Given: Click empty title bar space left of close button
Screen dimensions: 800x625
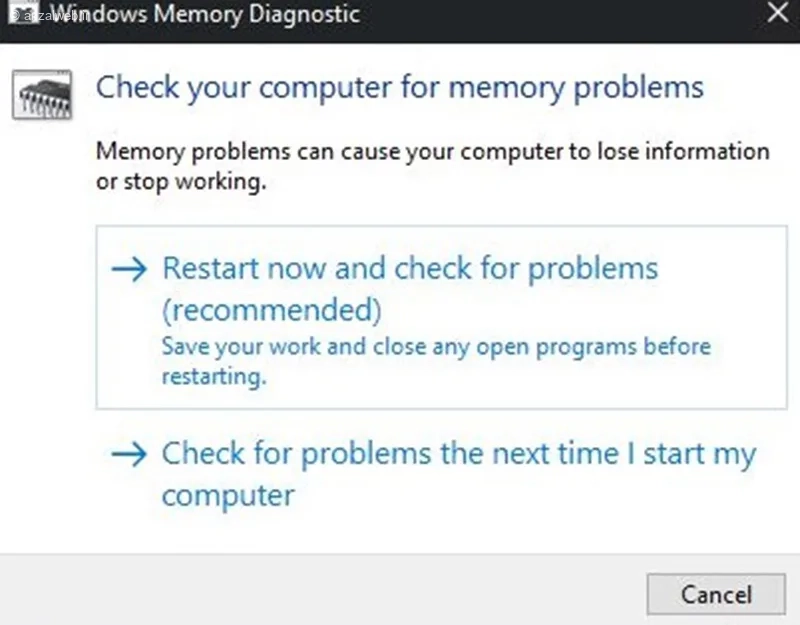Looking at the screenshot, I should click(x=560, y=15).
